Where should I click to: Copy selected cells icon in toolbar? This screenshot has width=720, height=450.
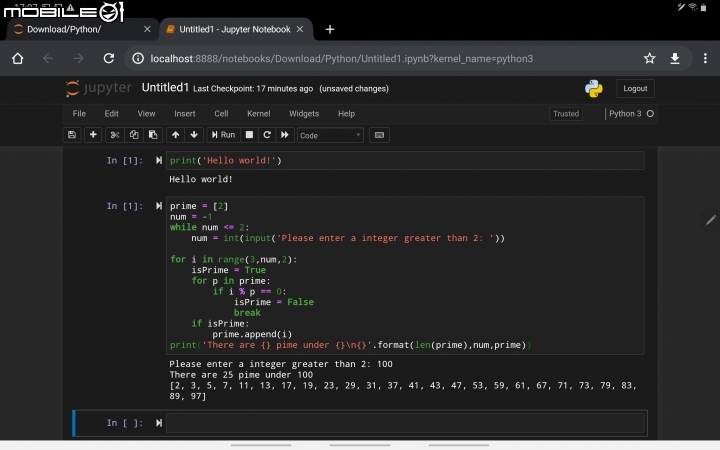coord(134,135)
